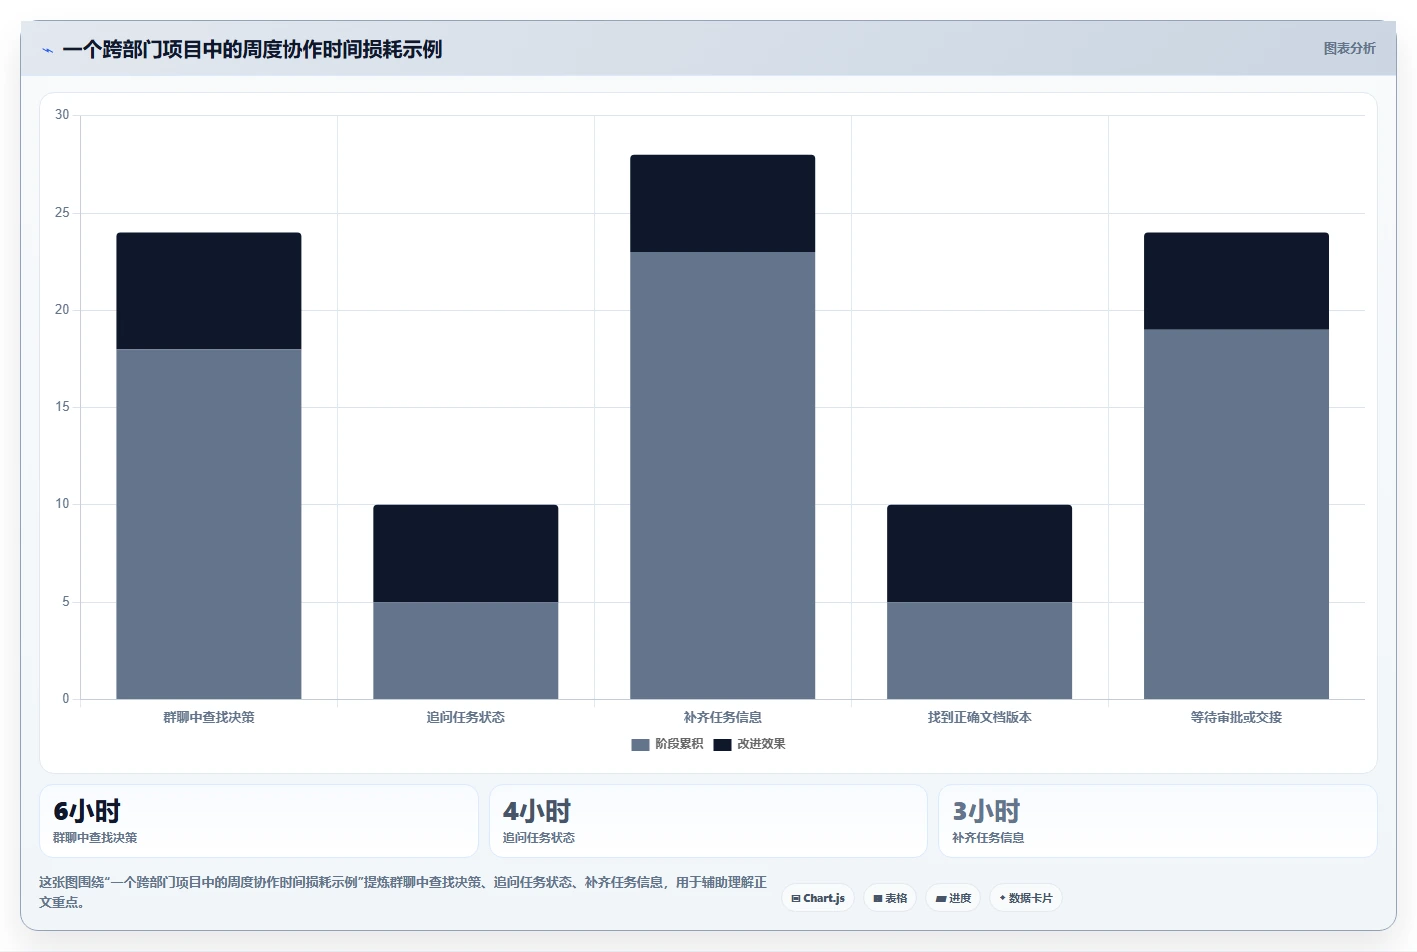Select the 数据卡片 tag pill
Image resolution: width=1417 pixels, height=952 pixels.
point(1026,898)
